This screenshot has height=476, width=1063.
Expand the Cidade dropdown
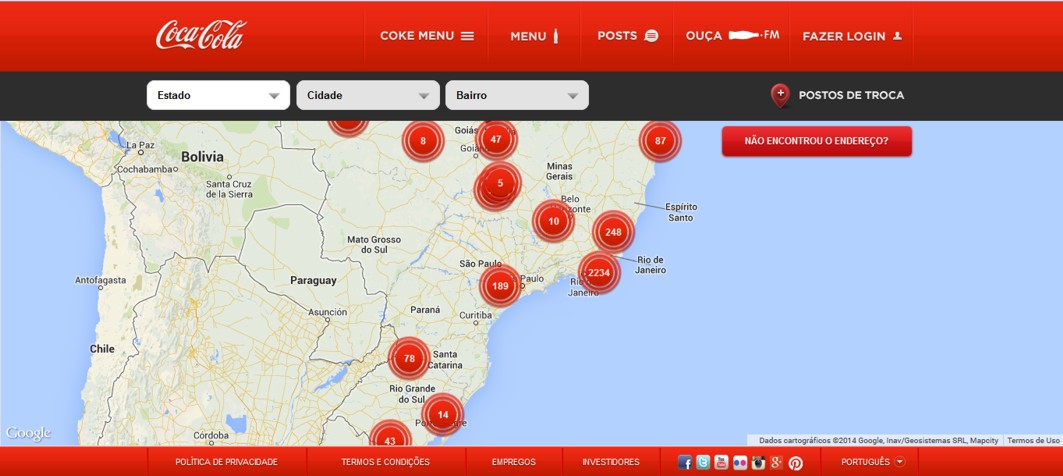[368, 95]
